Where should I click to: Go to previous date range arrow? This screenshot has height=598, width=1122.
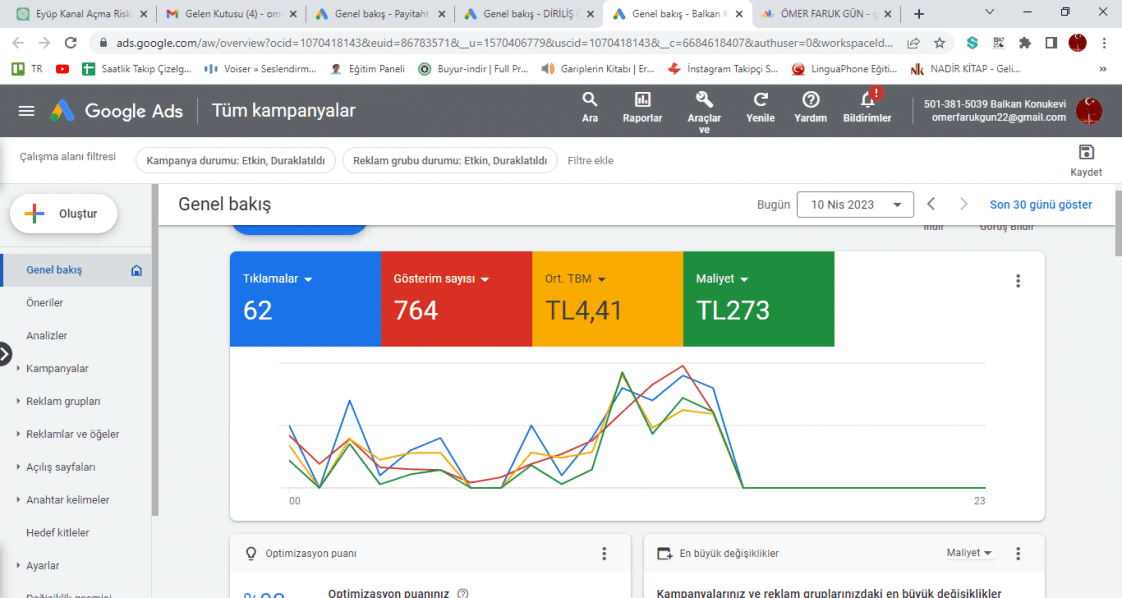pyautogui.click(x=931, y=205)
